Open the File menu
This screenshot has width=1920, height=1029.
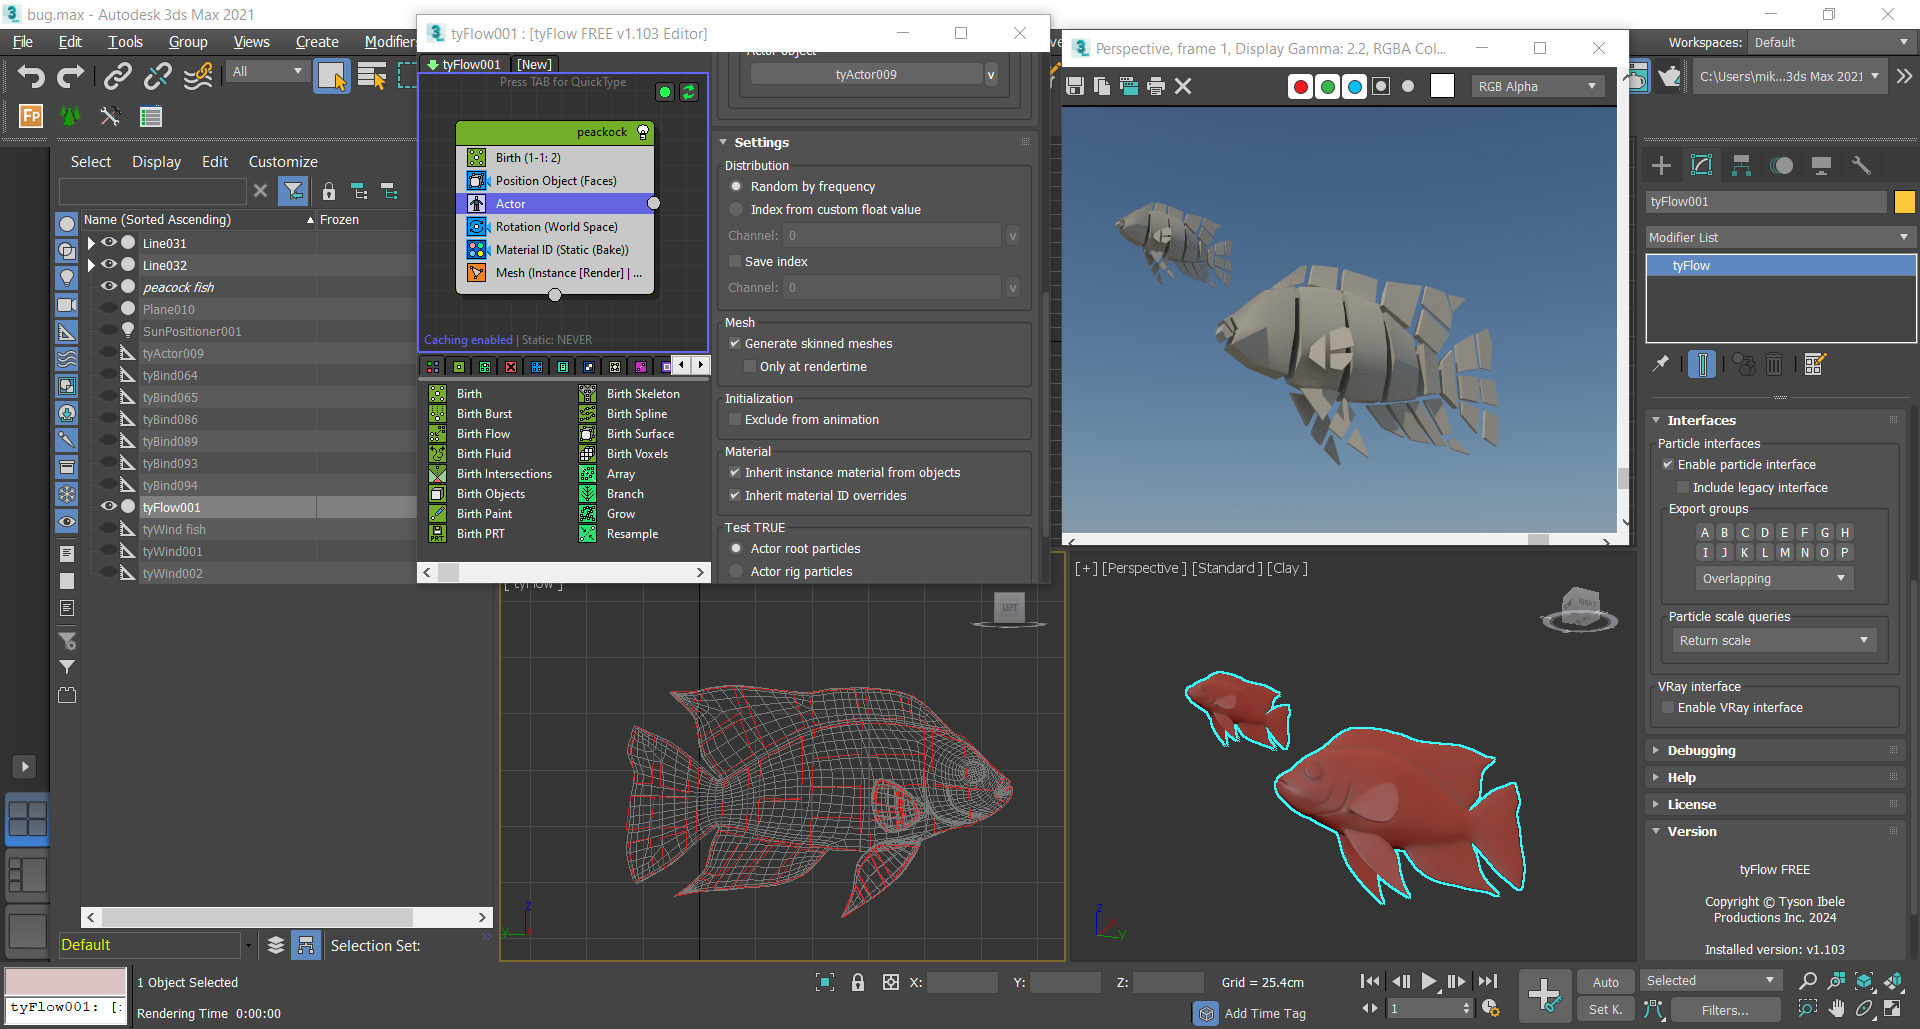point(22,41)
